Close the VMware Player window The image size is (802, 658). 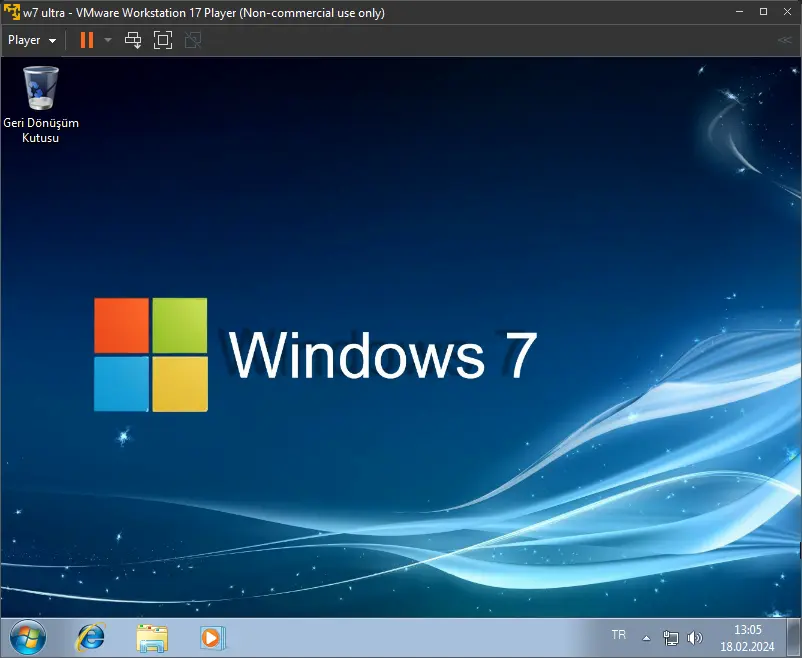click(x=787, y=12)
